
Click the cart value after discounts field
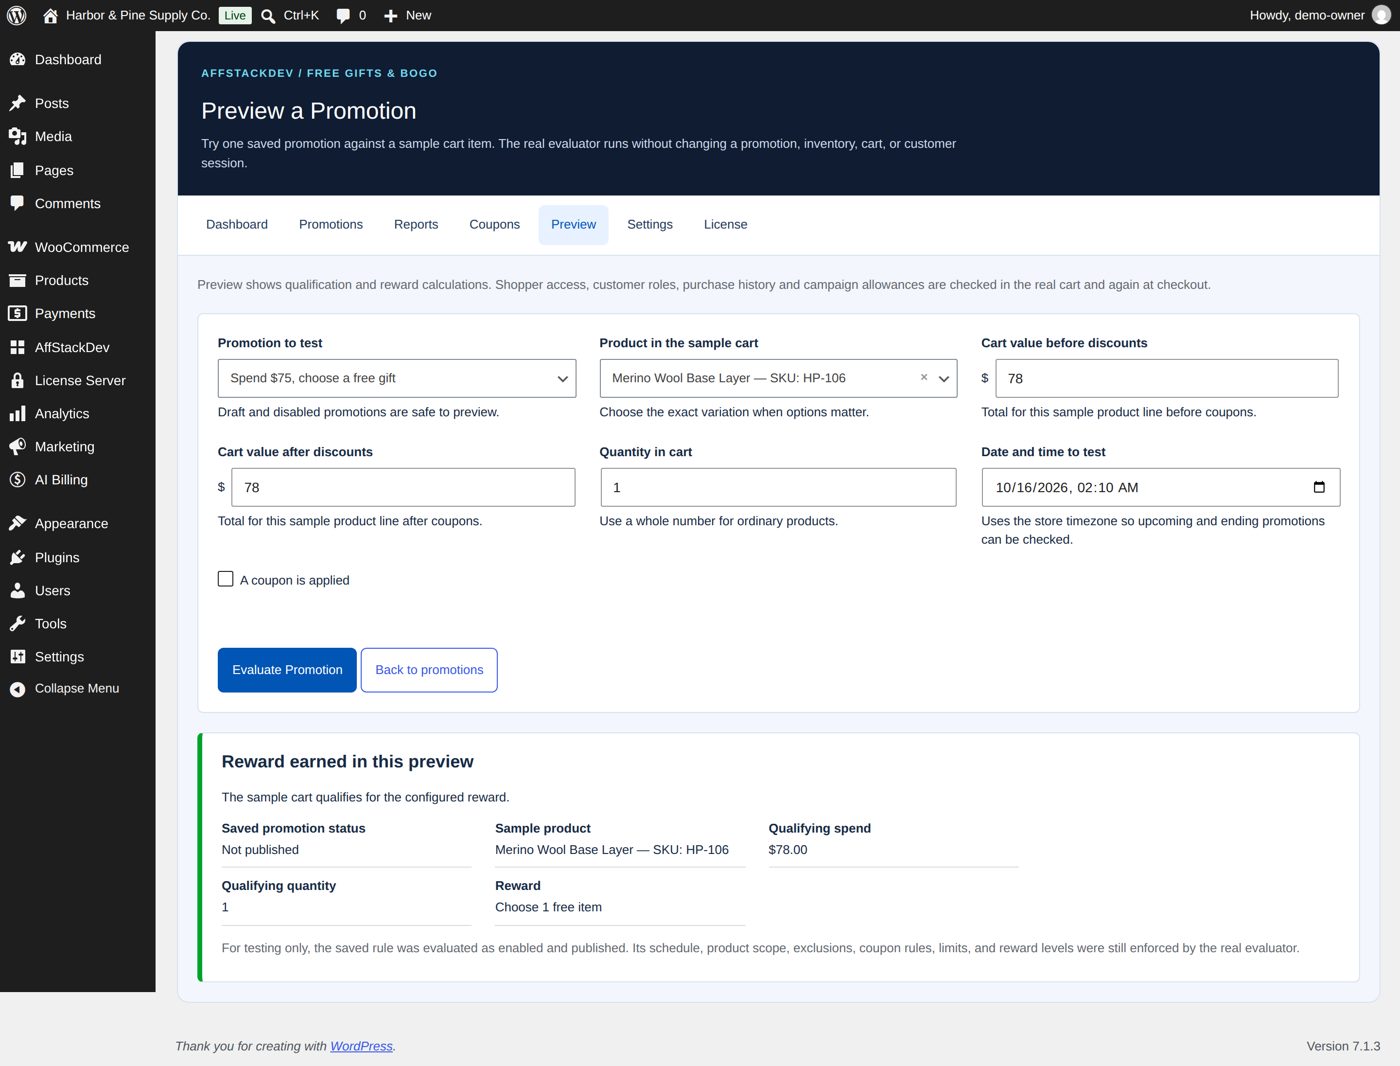point(403,487)
